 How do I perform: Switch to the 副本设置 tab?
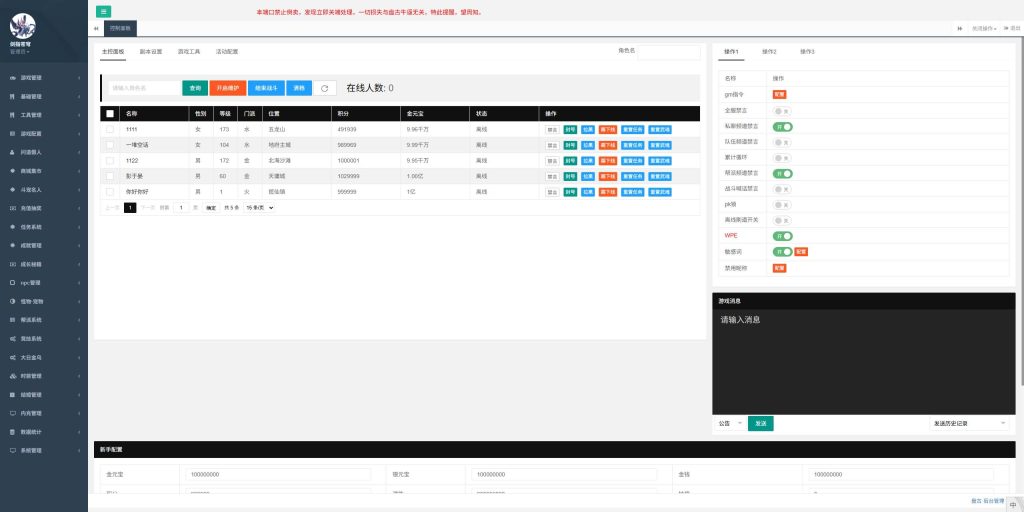click(x=151, y=51)
